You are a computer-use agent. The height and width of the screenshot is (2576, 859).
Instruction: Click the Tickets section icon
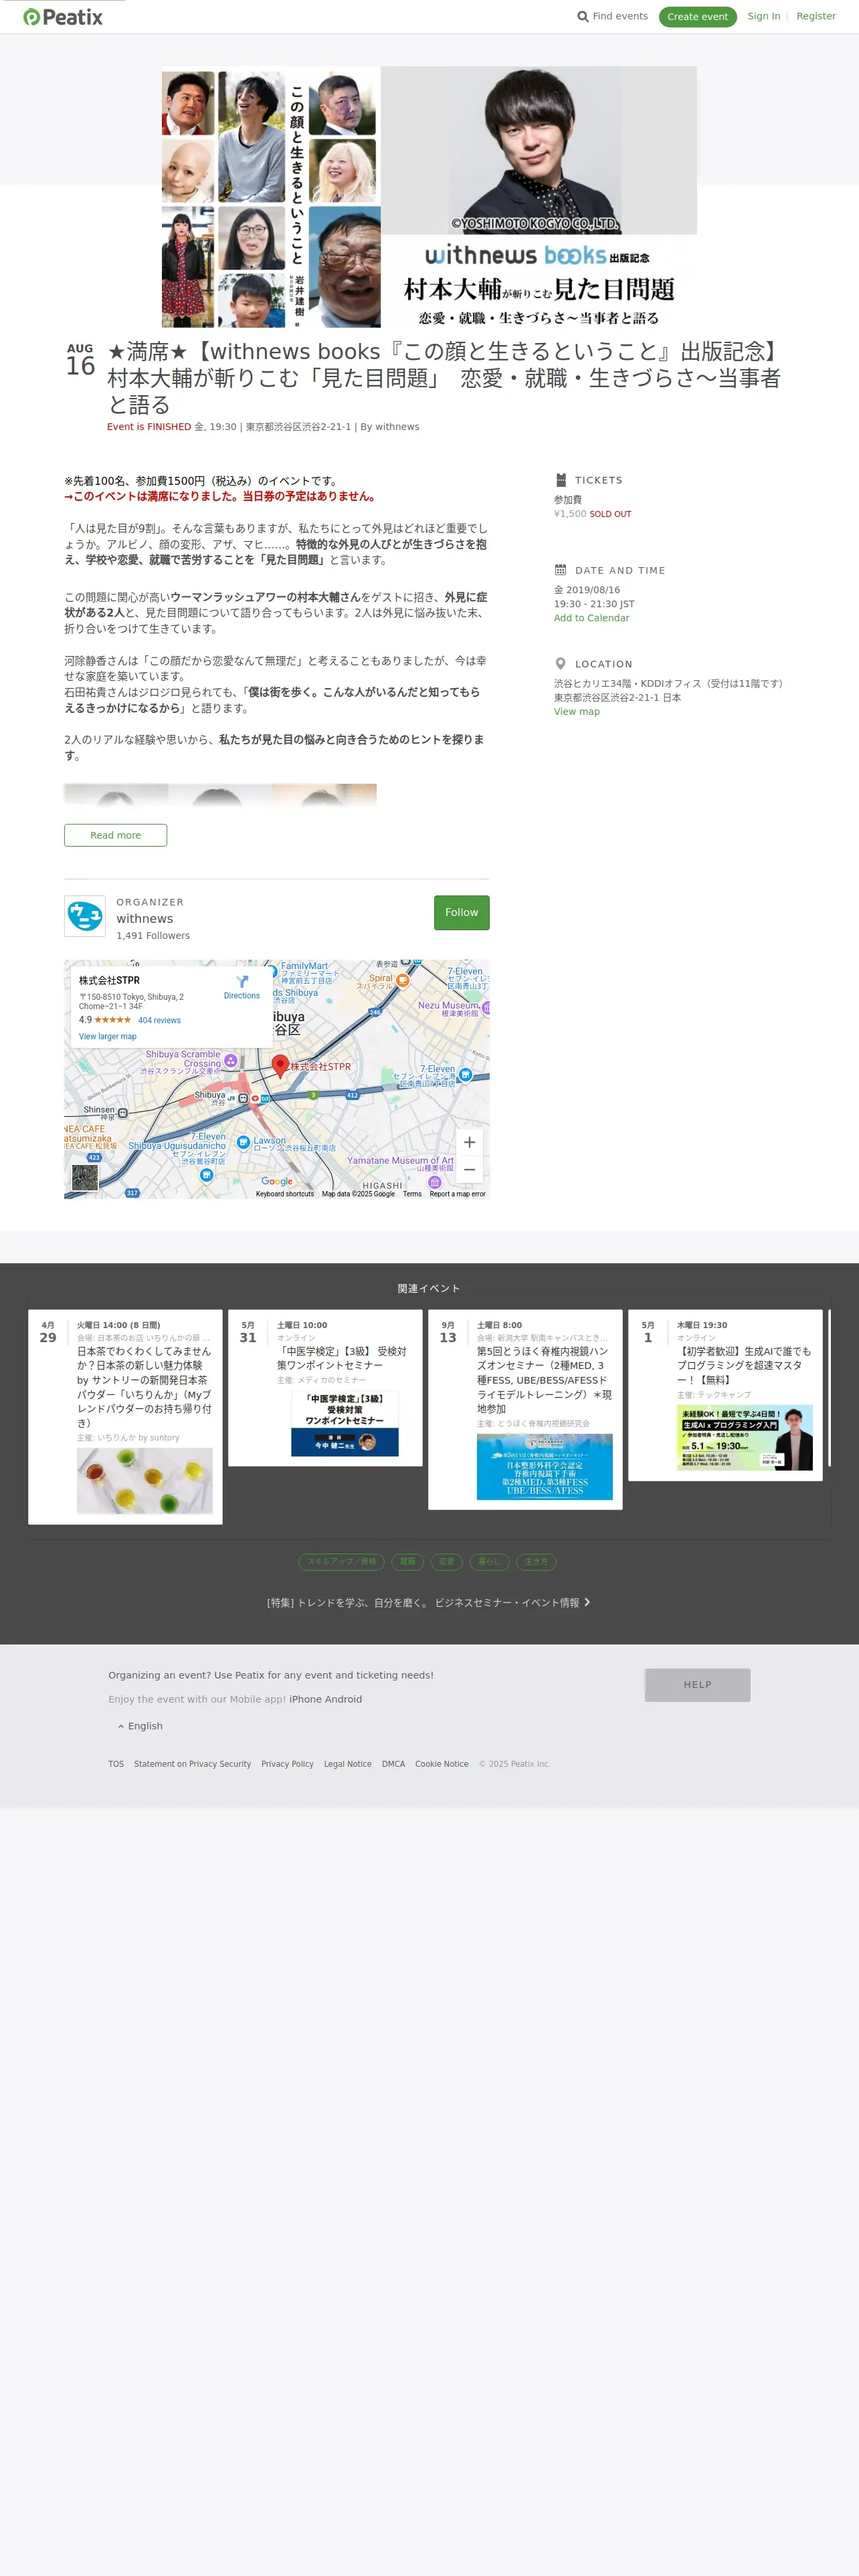click(561, 480)
